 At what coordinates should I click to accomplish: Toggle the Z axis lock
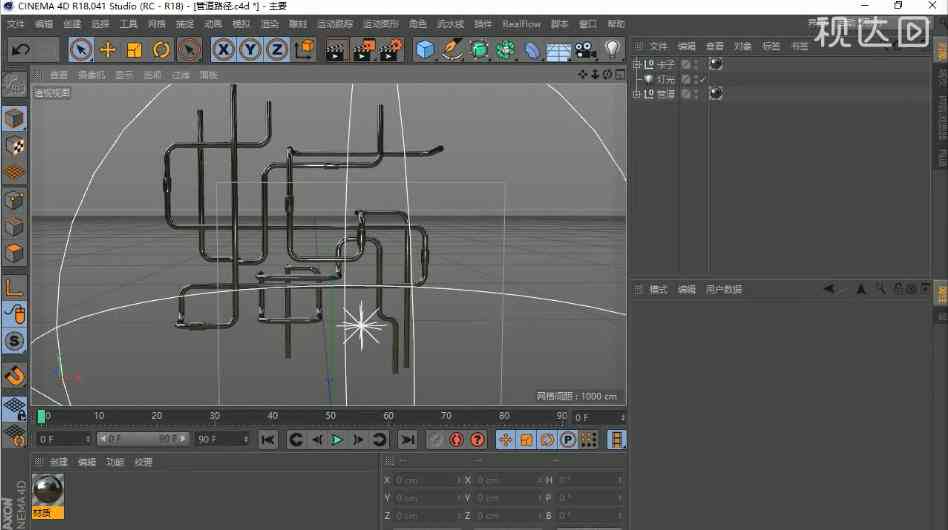[x=277, y=50]
